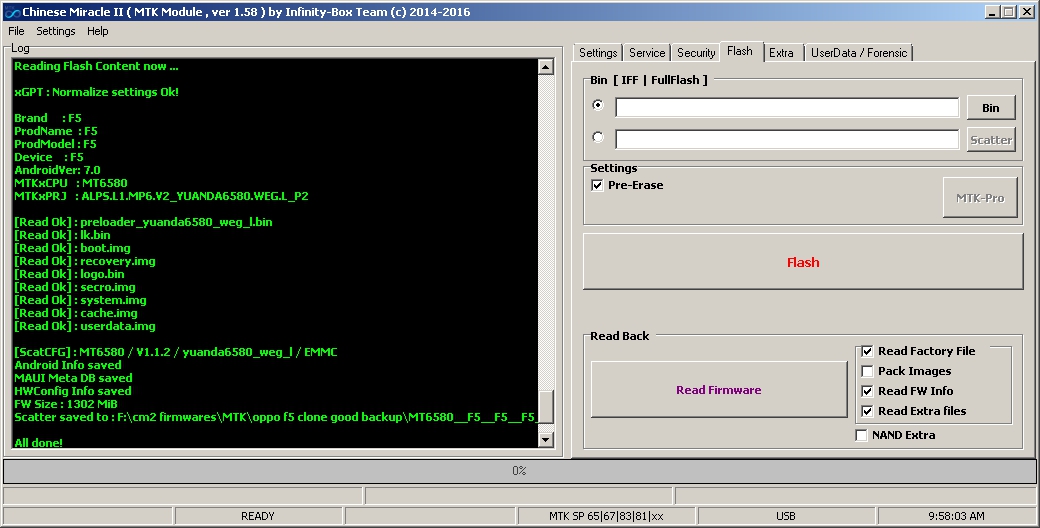Open the UserData / Forensic tab
Screen dimensions: 1040x528
click(859, 52)
